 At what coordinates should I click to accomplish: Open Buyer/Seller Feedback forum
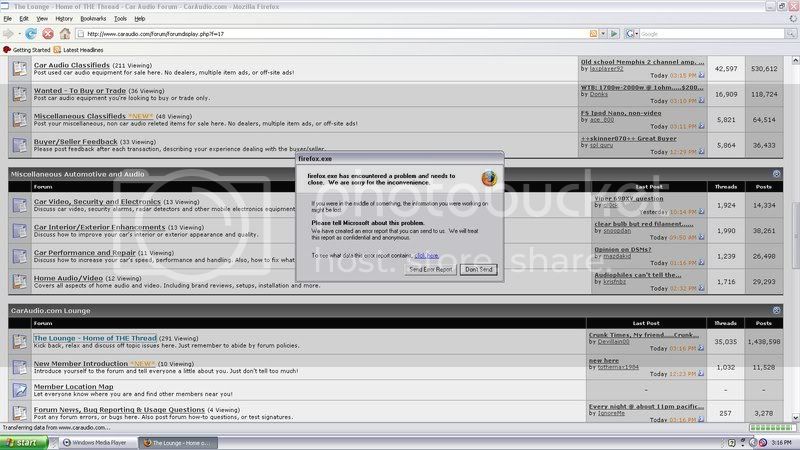[76, 142]
